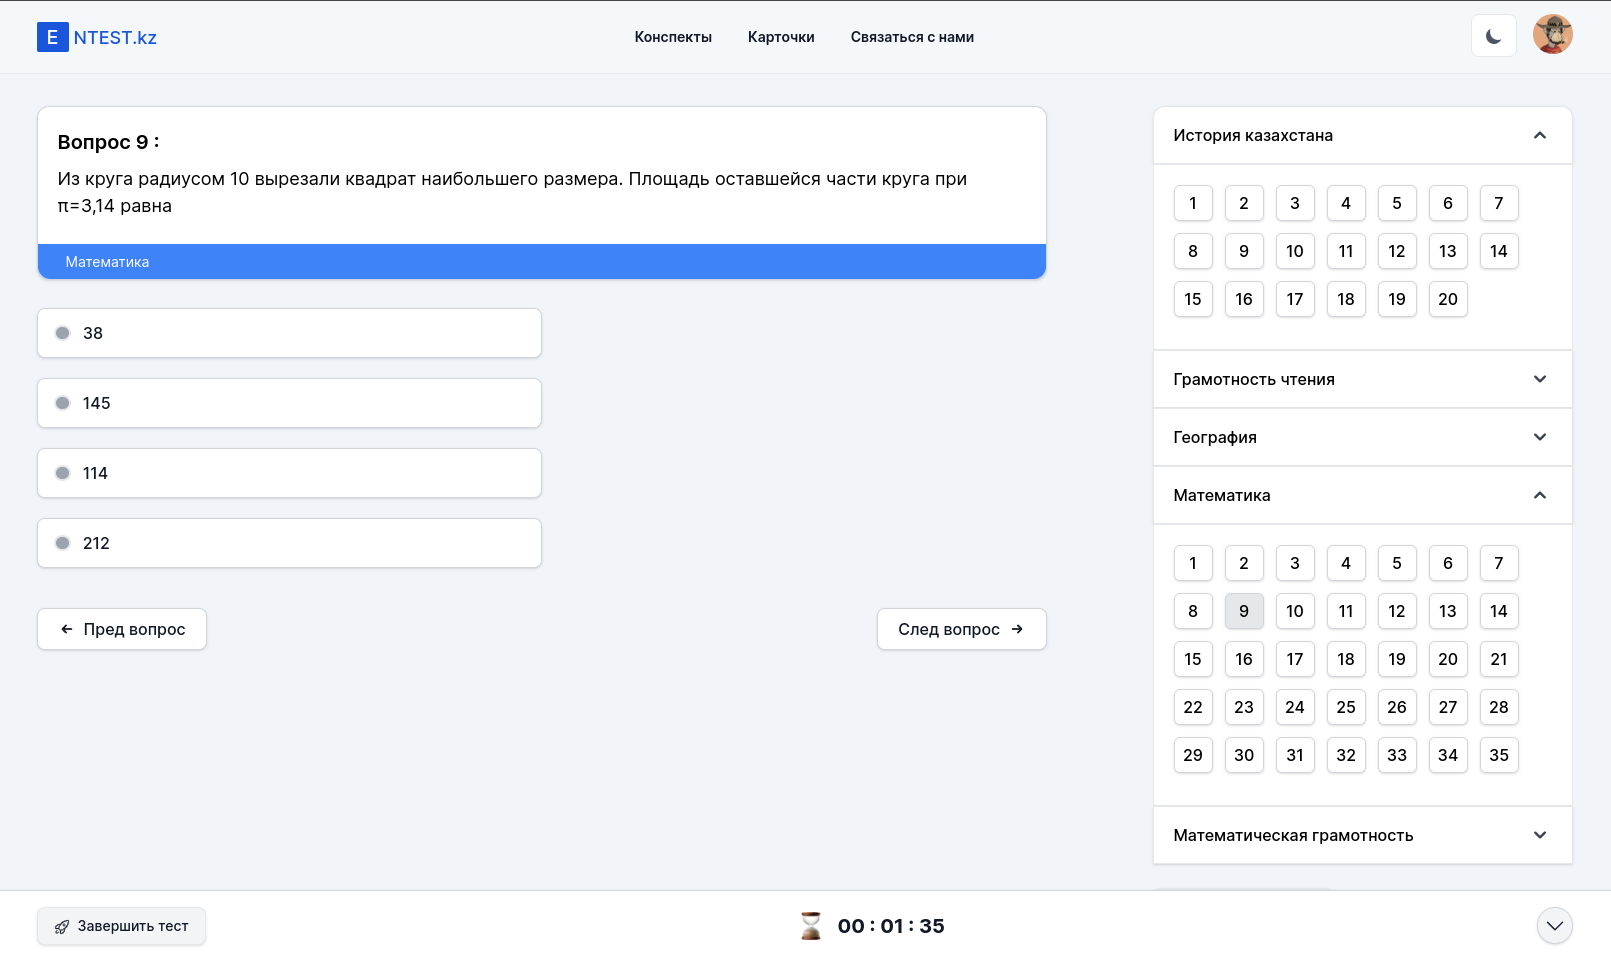
Task: Open the Конспекты menu item
Action: point(673,37)
